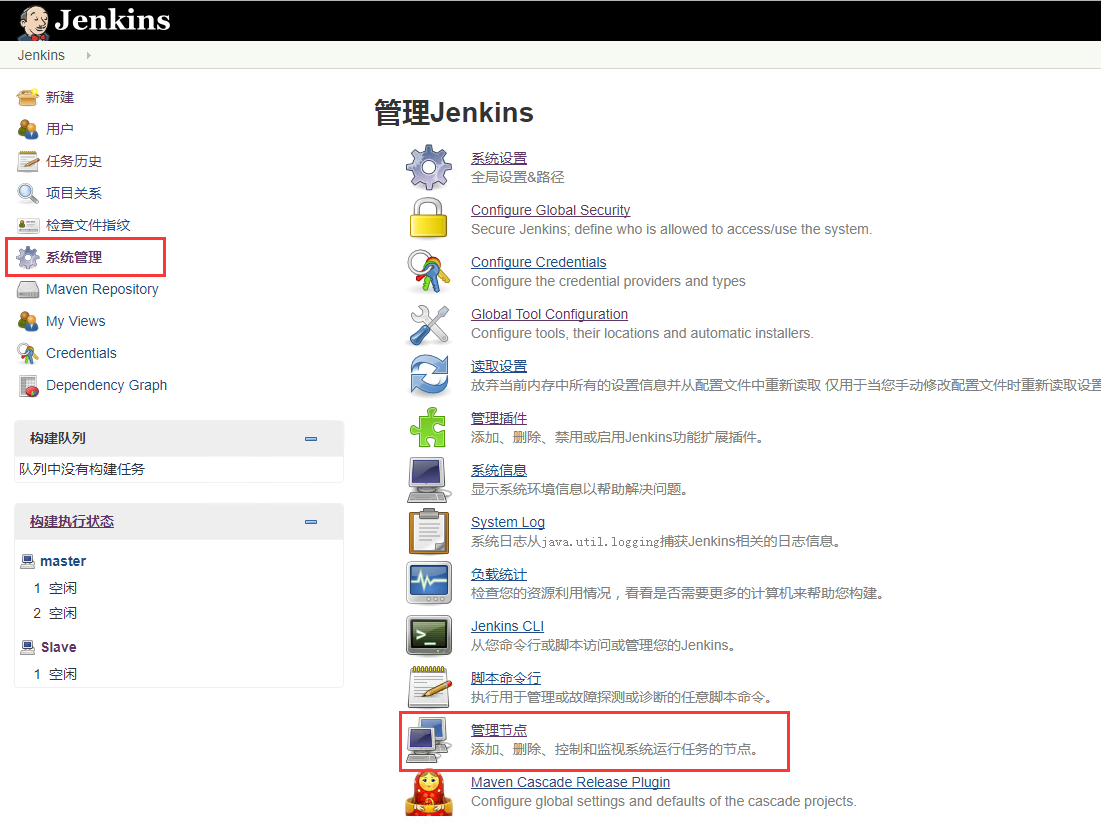Screen dimensions: 1101x823
Task: Click the heartbeat monitor 负载统计 icon
Action: [429, 583]
